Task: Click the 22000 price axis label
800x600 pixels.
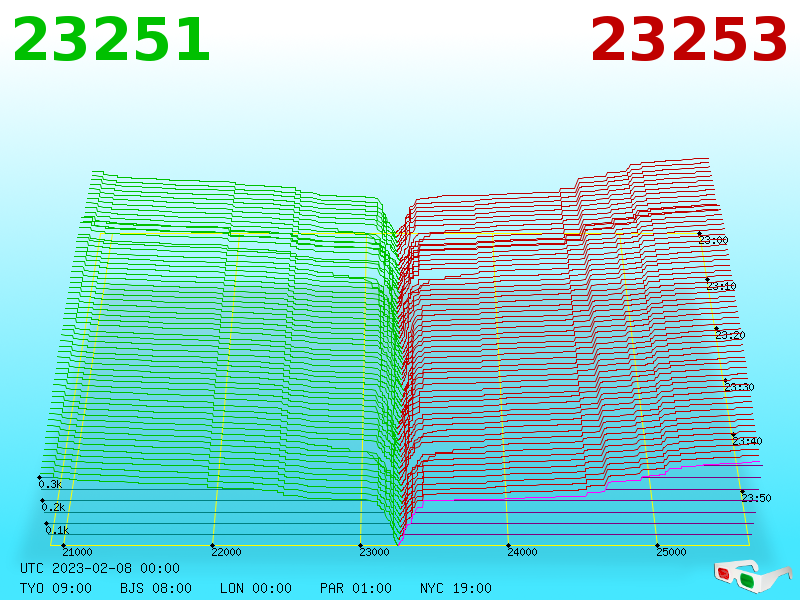Action: coord(226,552)
